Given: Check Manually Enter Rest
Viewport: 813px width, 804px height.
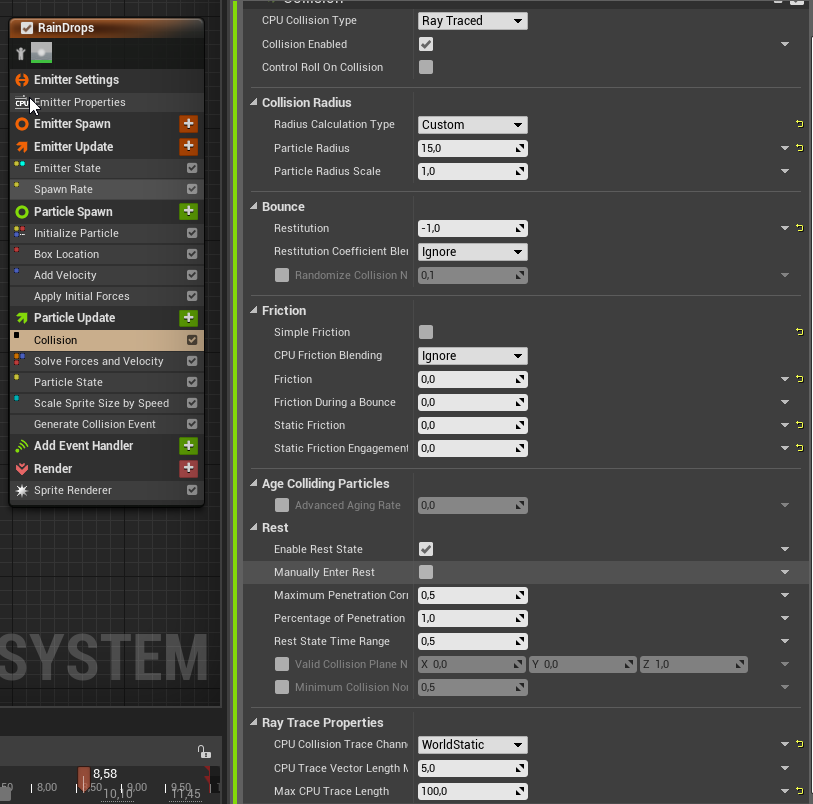Looking at the screenshot, I should [426, 572].
